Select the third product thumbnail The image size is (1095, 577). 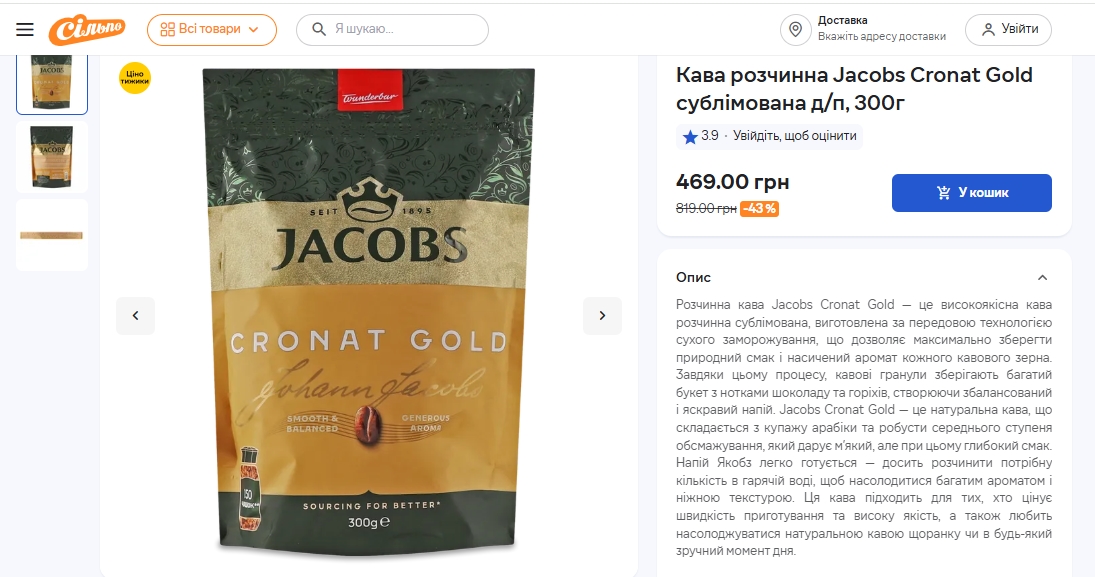click(x=52, y=235)
